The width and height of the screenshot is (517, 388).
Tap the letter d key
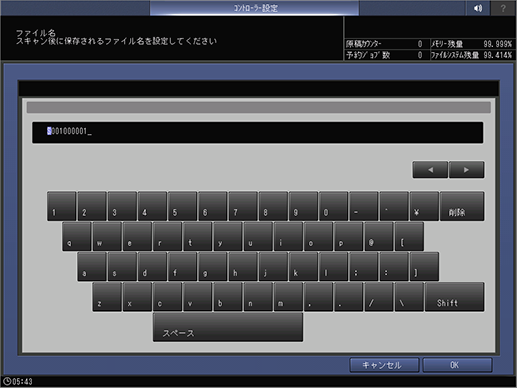click(152, 267)
